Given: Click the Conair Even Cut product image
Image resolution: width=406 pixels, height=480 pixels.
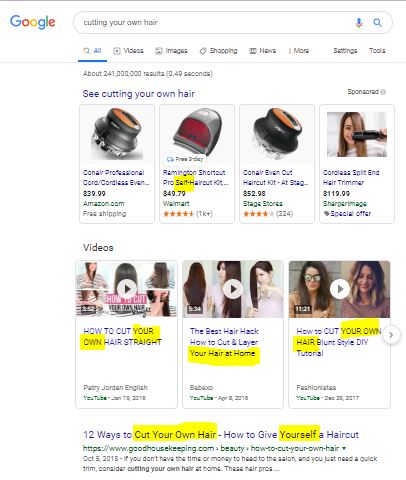Looking at the screenshot, I should pos(277,134).
